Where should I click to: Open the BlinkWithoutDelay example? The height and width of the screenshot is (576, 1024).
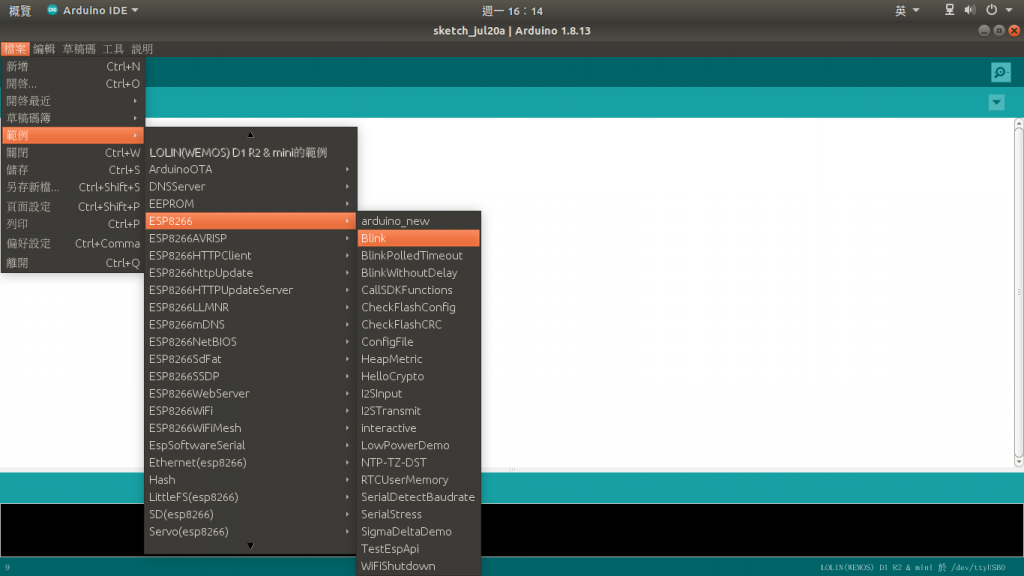point(419,273)
